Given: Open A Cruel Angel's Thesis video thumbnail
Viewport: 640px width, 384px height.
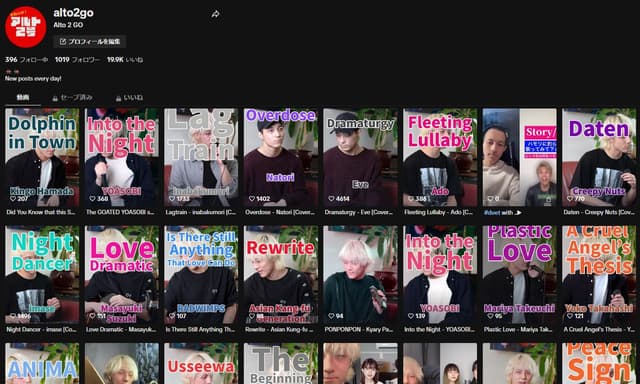Looking at the screenshot, I should tap(599, 275).
